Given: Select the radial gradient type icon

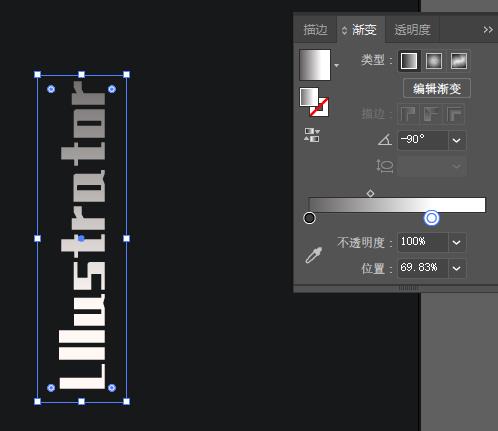Looking at the screenshot, I should (x=434, y=61).
